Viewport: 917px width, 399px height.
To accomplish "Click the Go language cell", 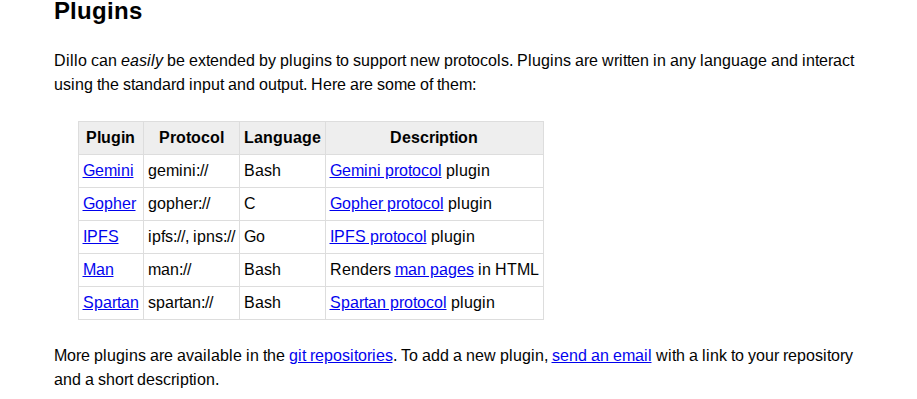I will pos(282,237).
